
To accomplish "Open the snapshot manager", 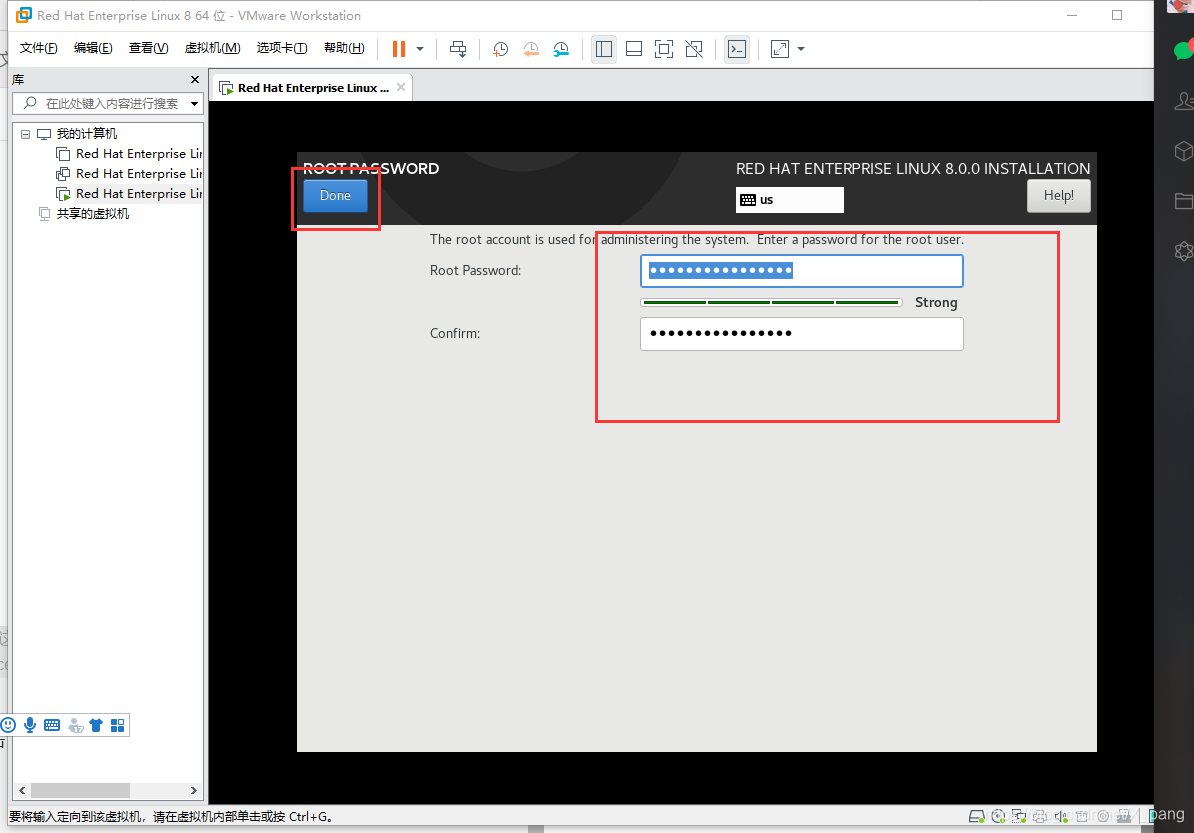I will tap(561, 49).
